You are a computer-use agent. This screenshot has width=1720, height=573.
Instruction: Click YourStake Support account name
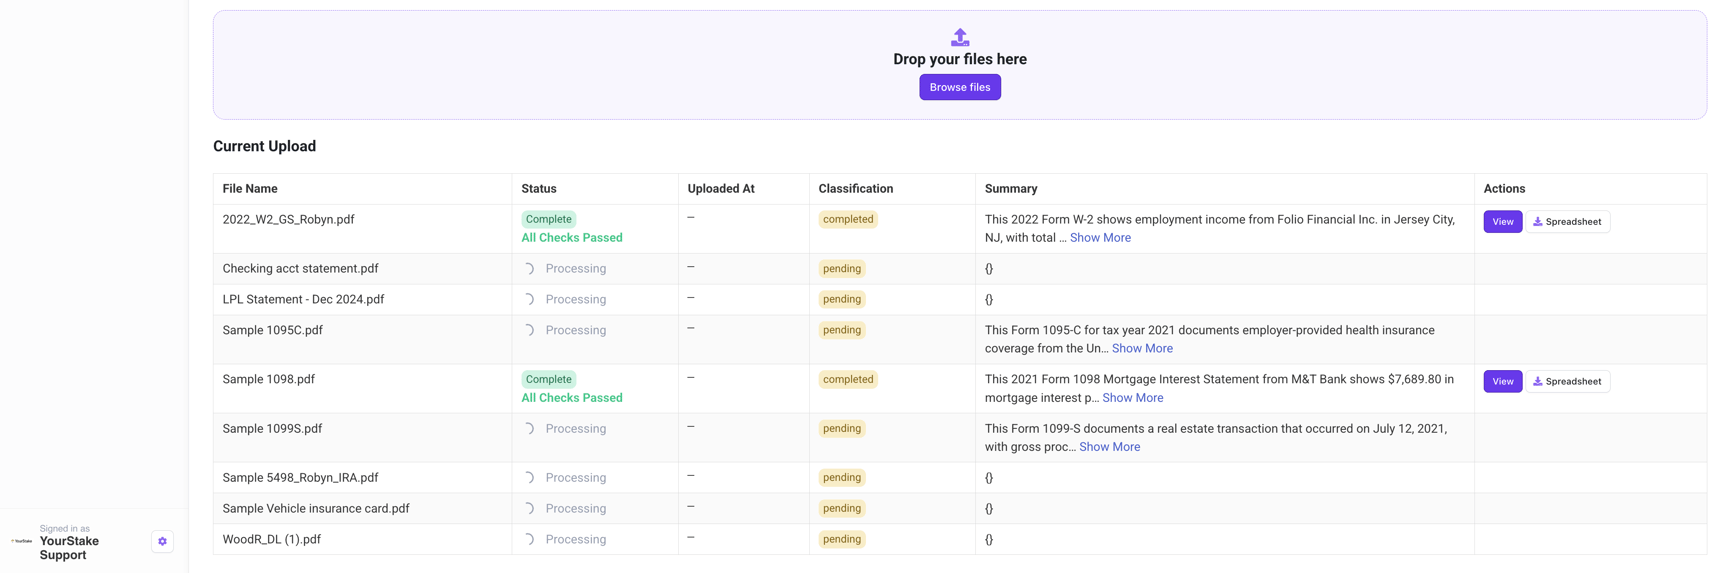point(69,548)
